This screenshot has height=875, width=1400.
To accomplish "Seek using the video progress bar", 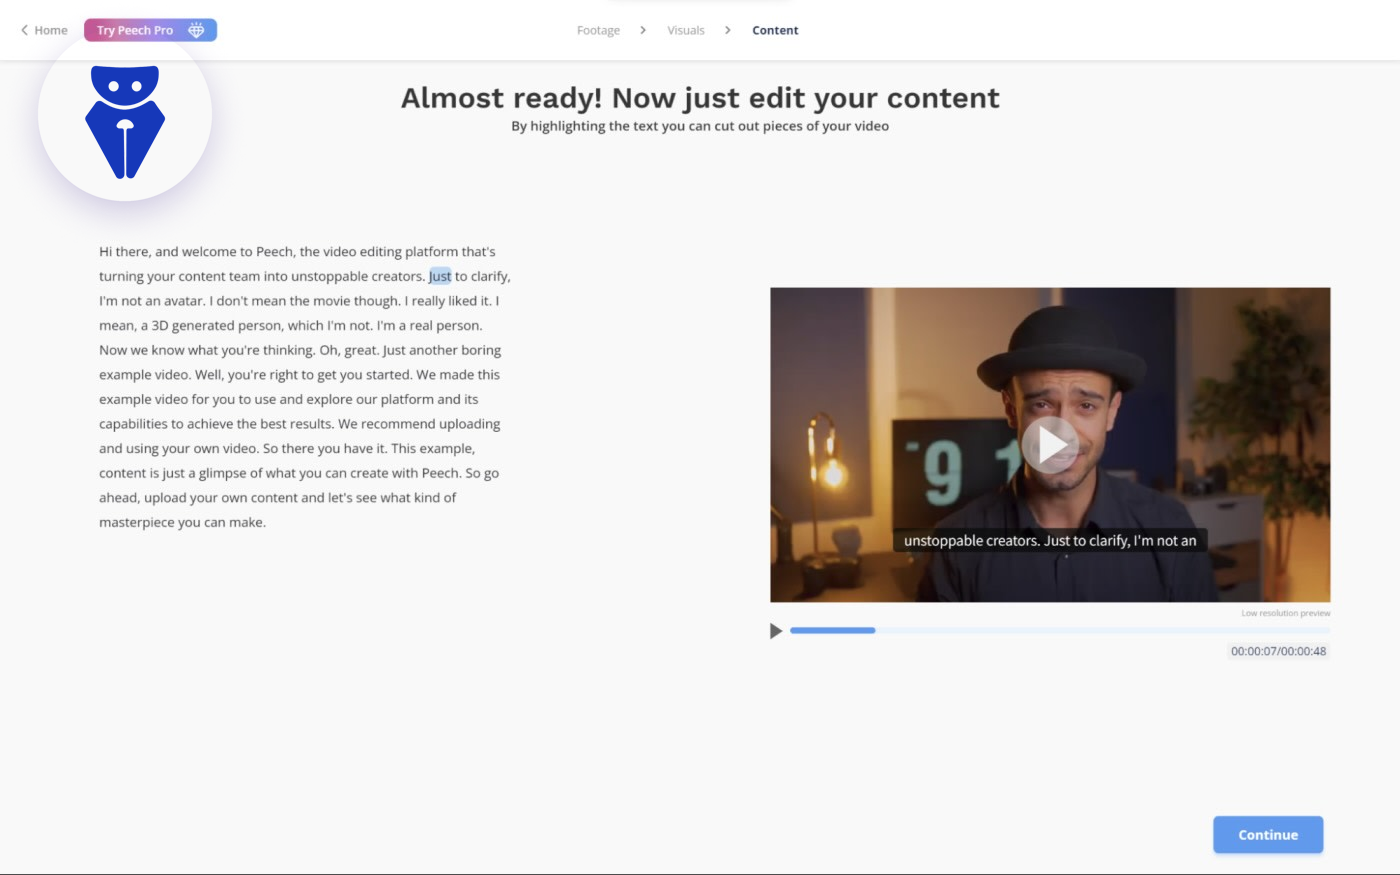I will (1060, 630).
